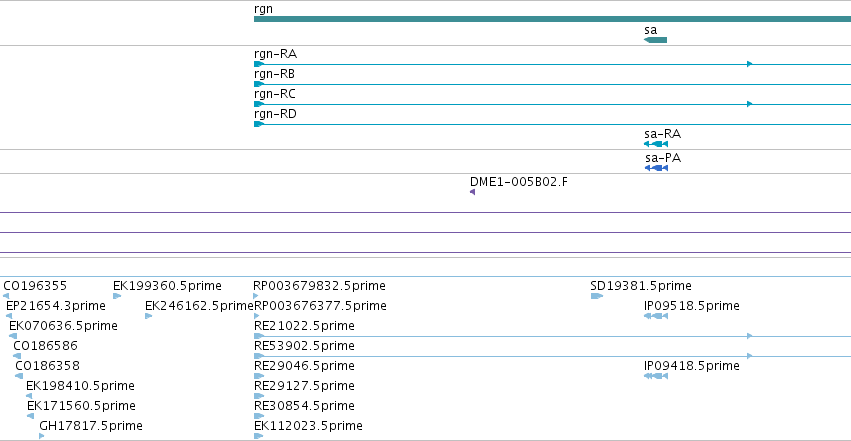Select the rgn-RA transcript label
Viewport: 851px width, 441px height.
pyautogui.click(x=275, y=54)
